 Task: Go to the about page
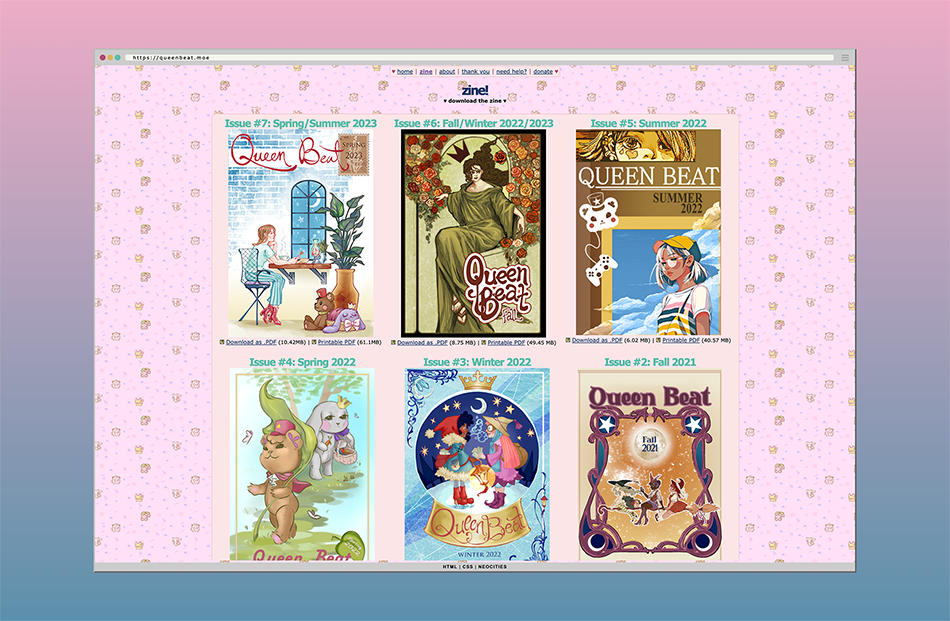(447, 72)
